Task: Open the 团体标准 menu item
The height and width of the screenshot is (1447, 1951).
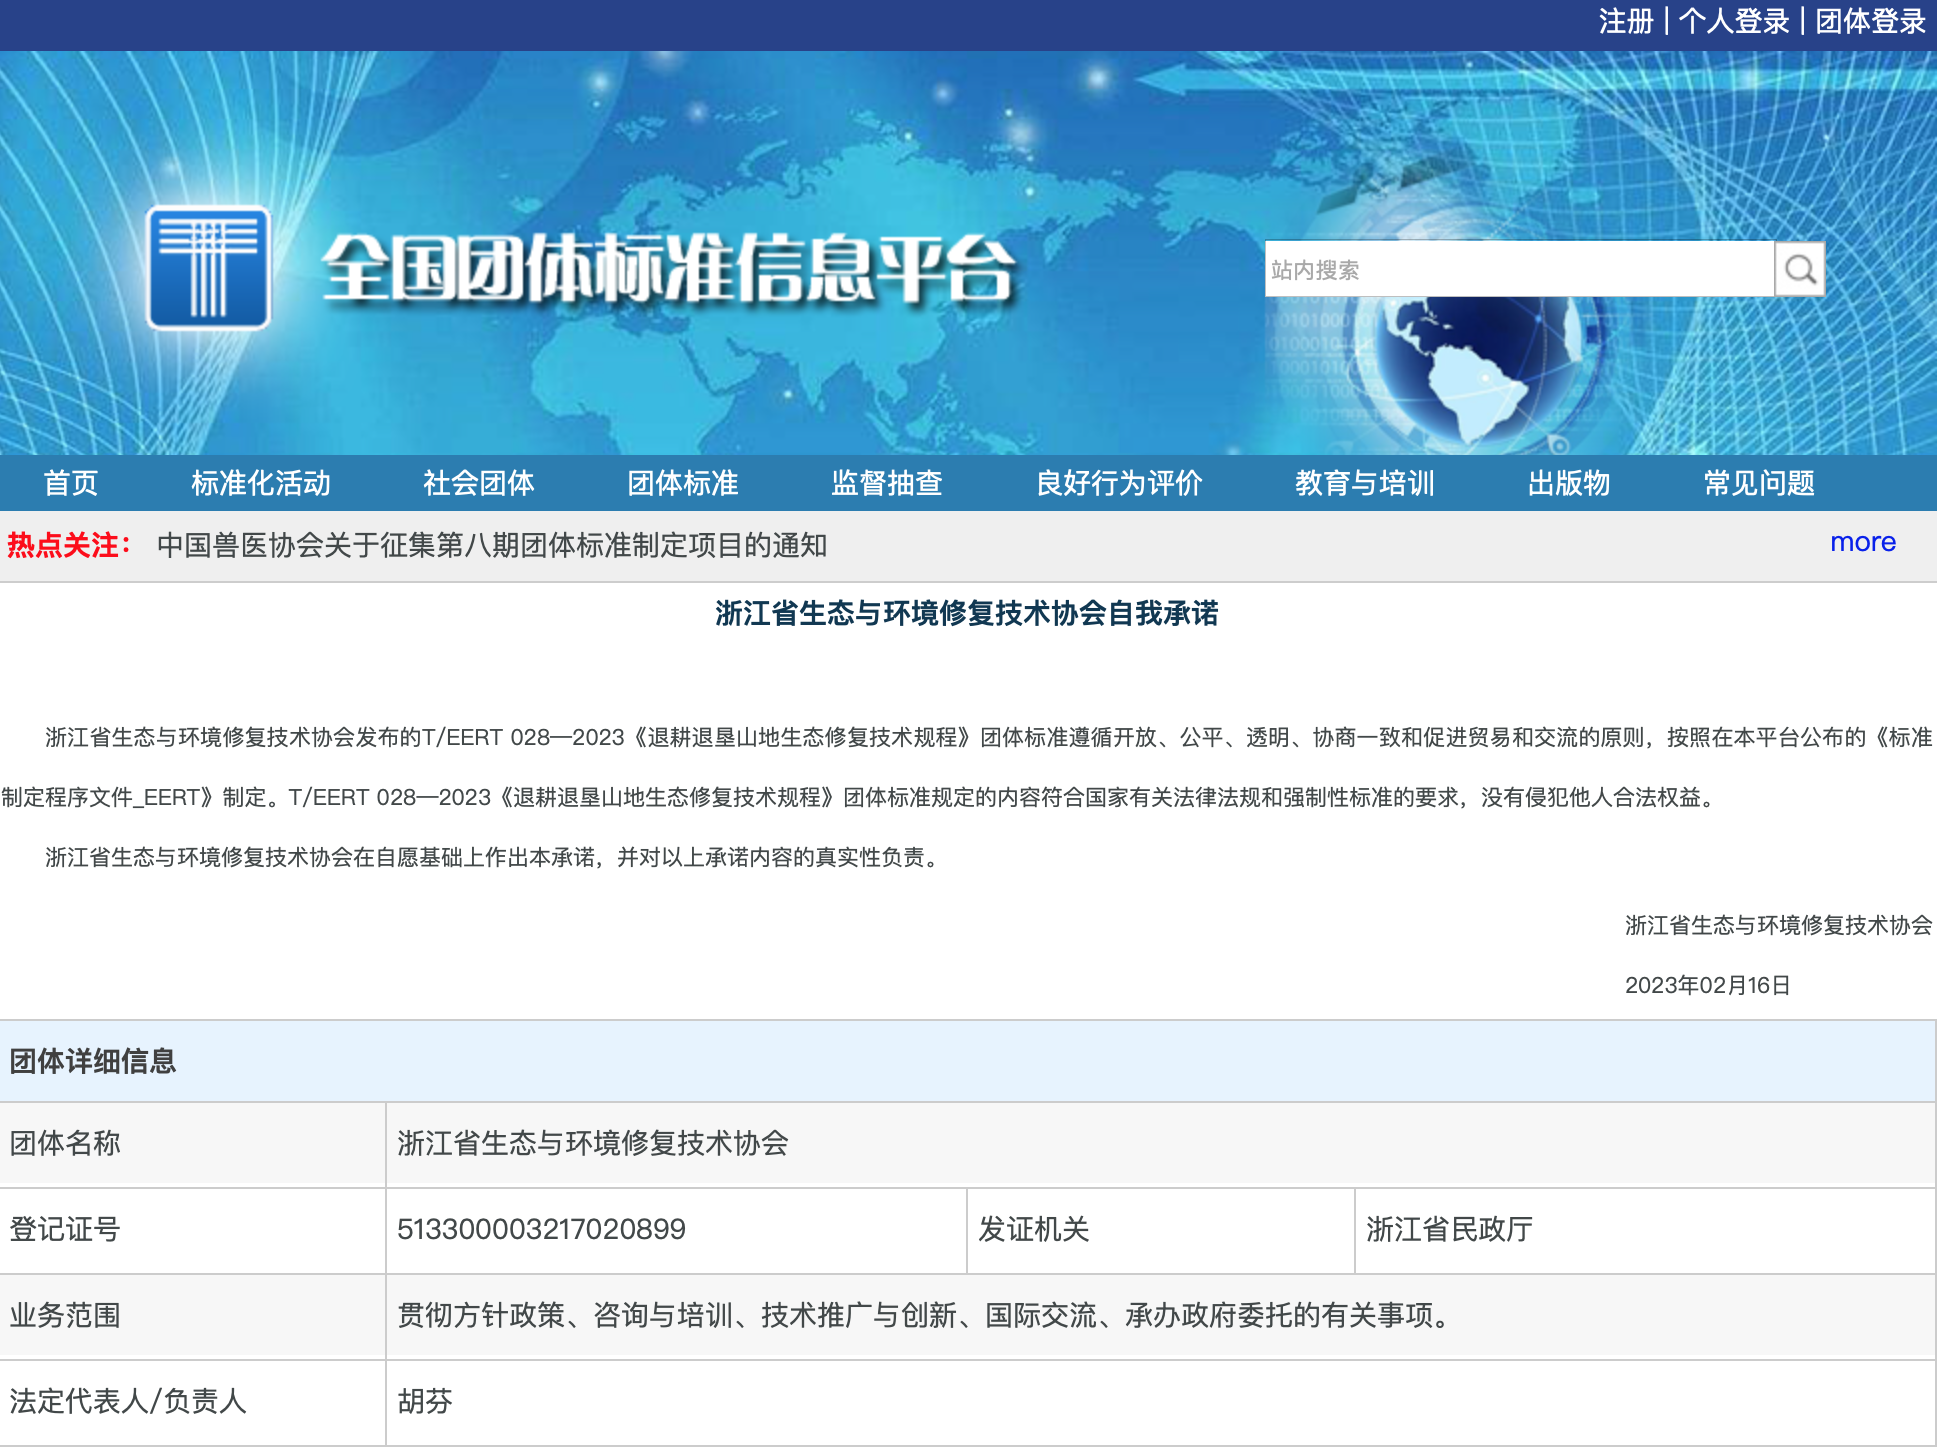Action: [x=683, y=483]
